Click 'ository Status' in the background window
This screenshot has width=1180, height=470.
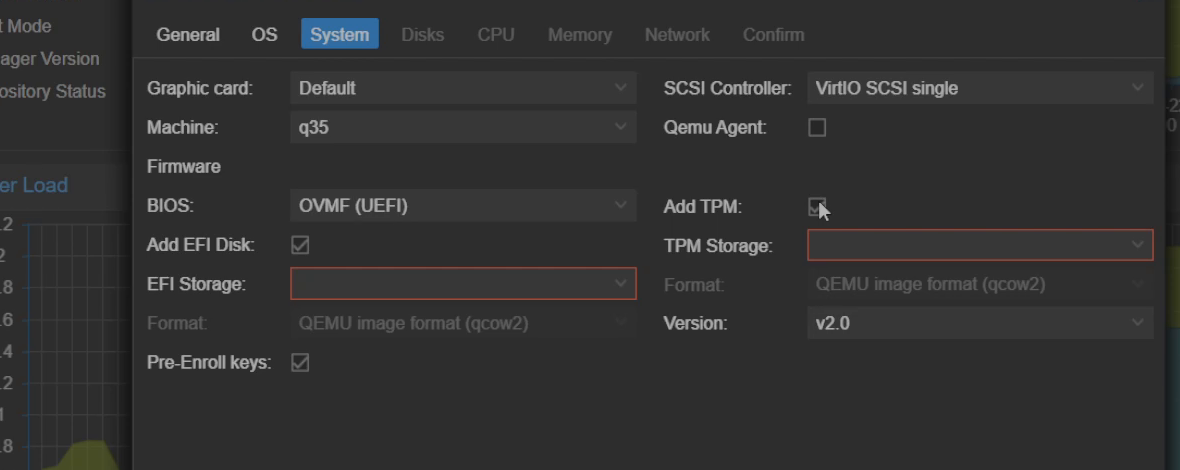coord(53,92)
